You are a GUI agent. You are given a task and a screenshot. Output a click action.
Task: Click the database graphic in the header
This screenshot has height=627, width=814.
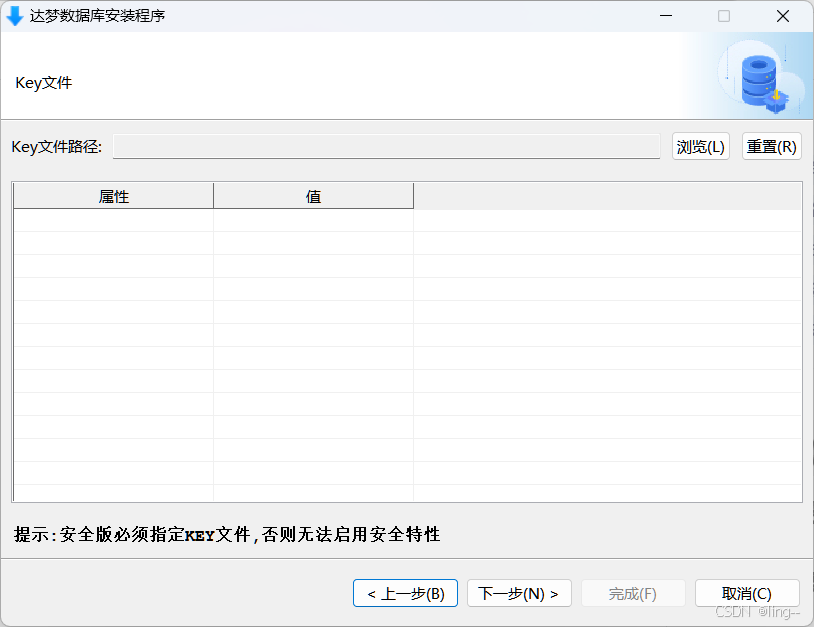[x=761, y=78]
